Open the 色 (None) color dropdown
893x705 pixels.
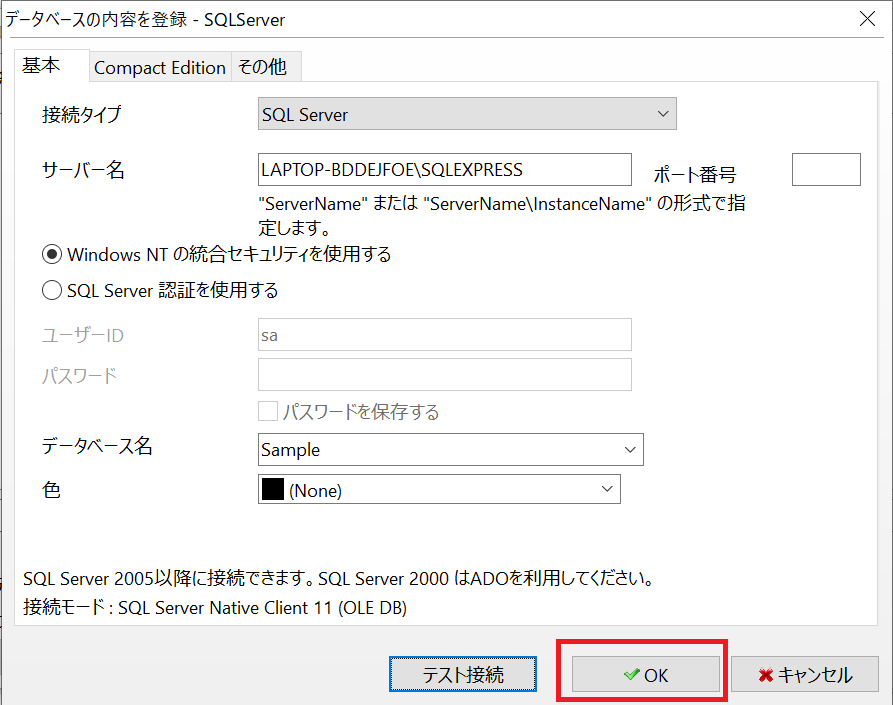(x=439, y=489)
